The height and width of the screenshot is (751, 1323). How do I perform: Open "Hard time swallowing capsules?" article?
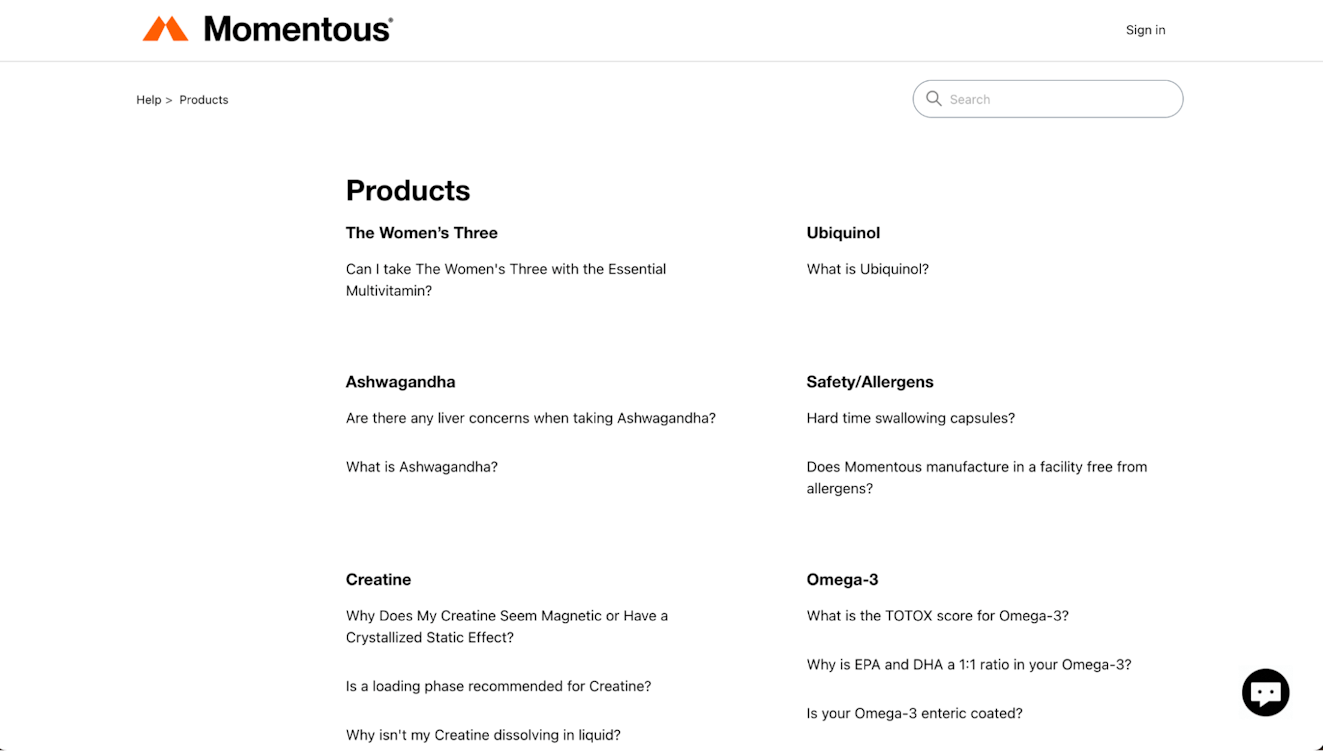click(x=910, y=418)
